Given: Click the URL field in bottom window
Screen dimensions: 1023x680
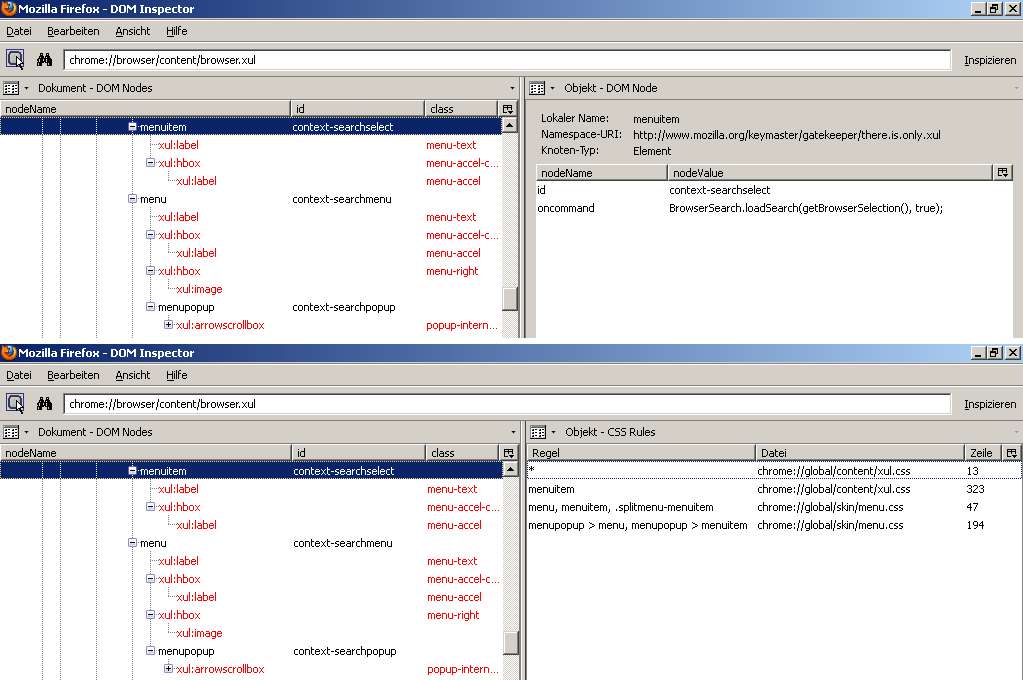Looking at the screenshot, I should [507, 403].
